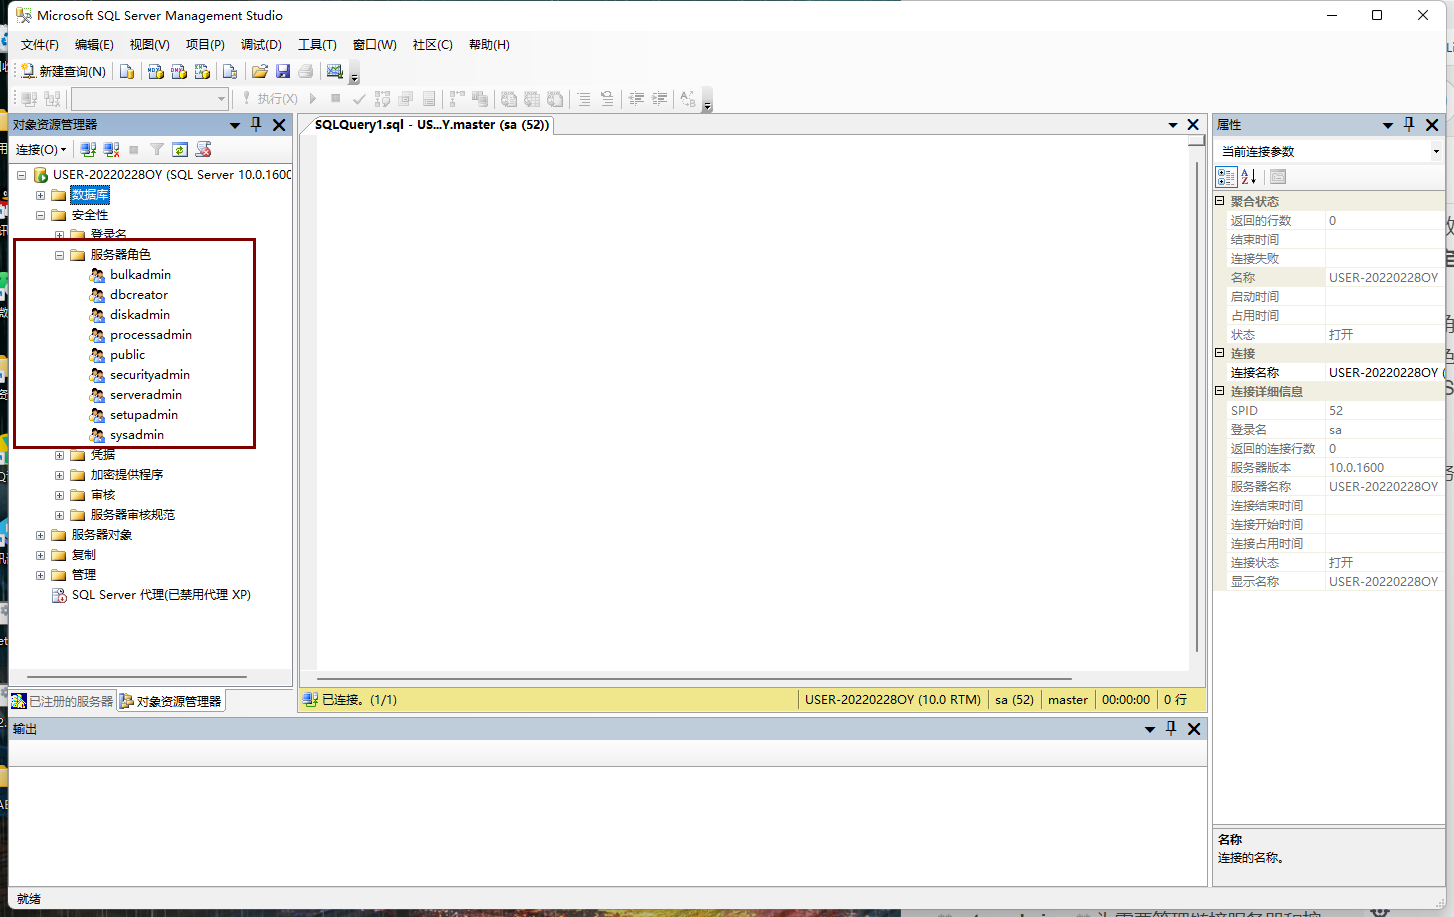Viewport: 1454px width, 917px height.
Task: Collapse the 服务器角色 folder node
Action: [x=59, y=255]
